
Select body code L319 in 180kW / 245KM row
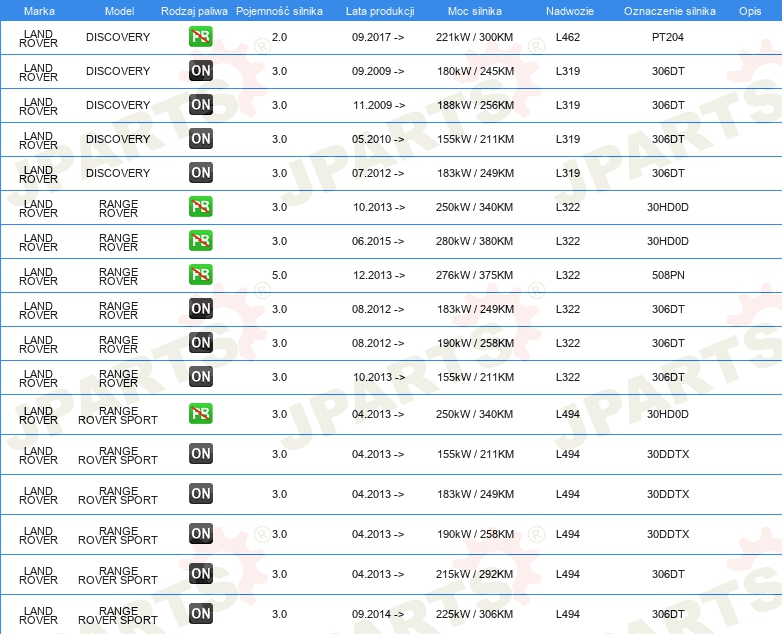pos(568,71)
